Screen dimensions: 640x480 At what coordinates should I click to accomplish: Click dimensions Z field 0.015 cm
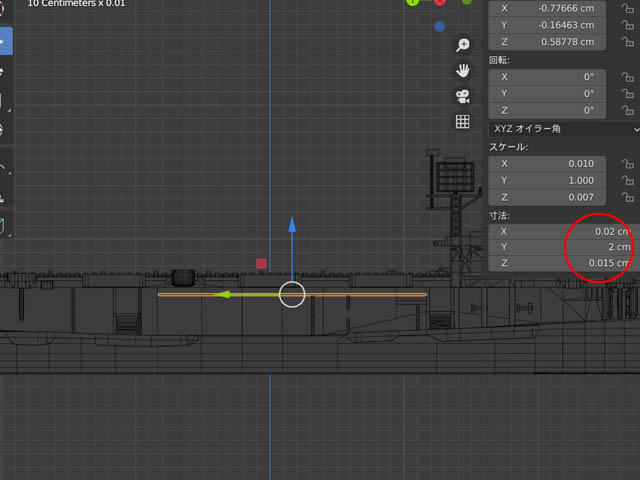(564, 263)
